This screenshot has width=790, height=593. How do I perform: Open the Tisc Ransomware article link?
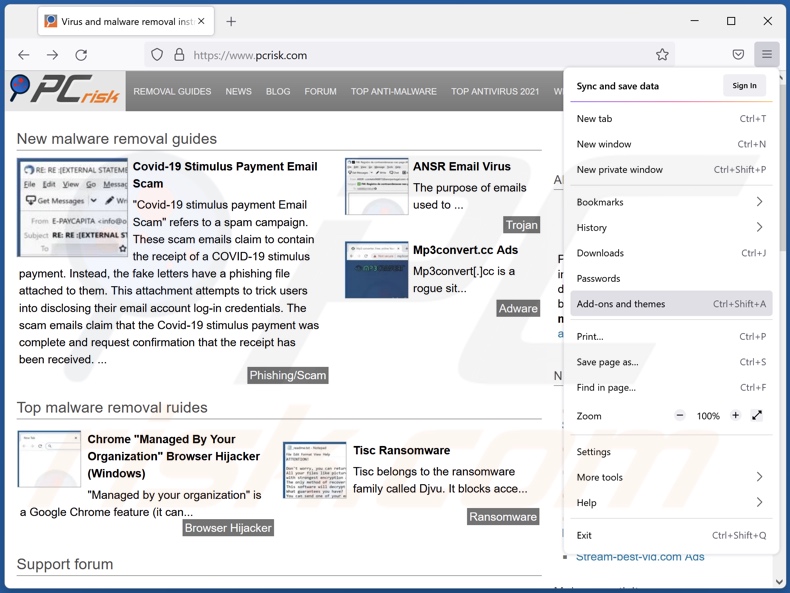coord(401,450)
